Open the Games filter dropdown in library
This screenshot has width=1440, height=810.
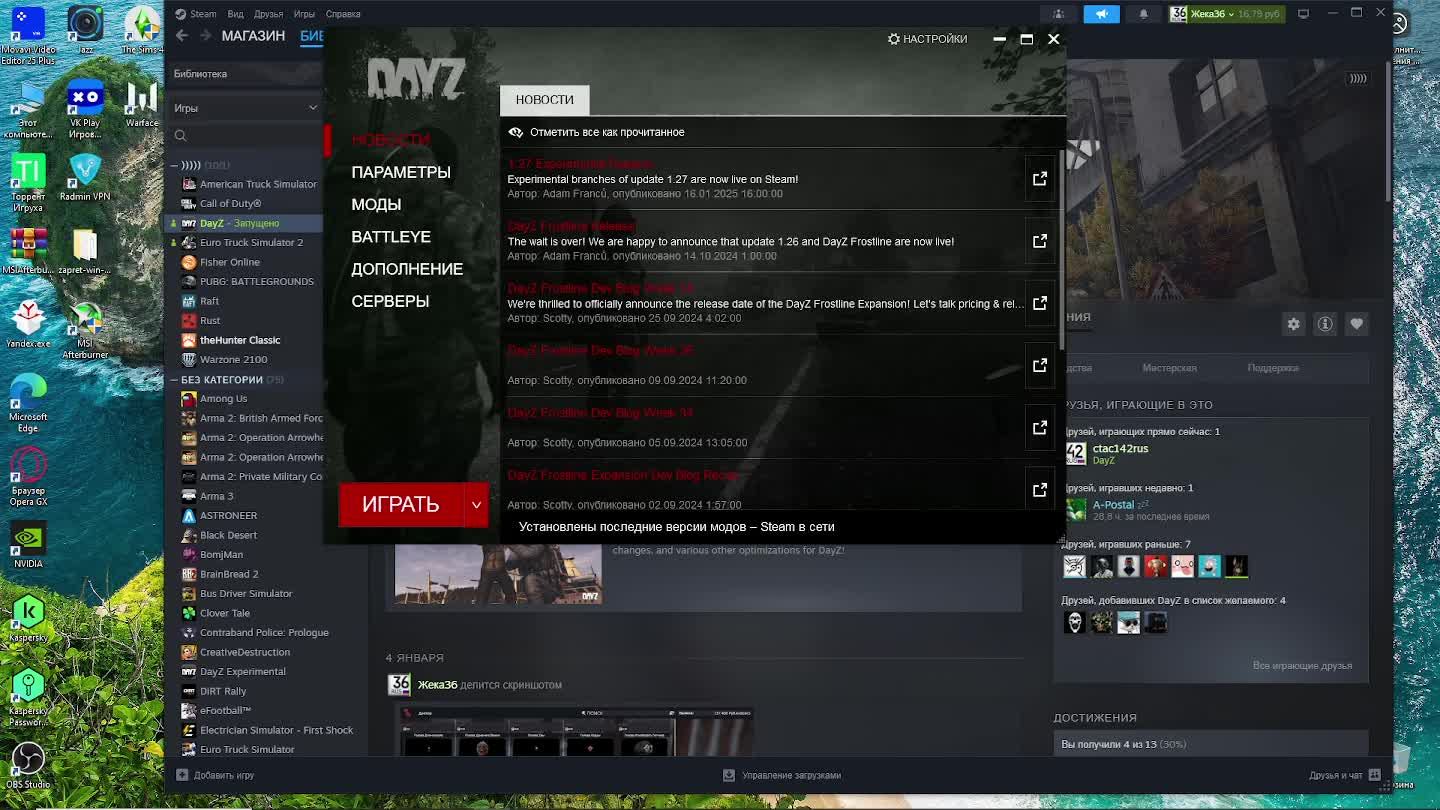[245, 108]
